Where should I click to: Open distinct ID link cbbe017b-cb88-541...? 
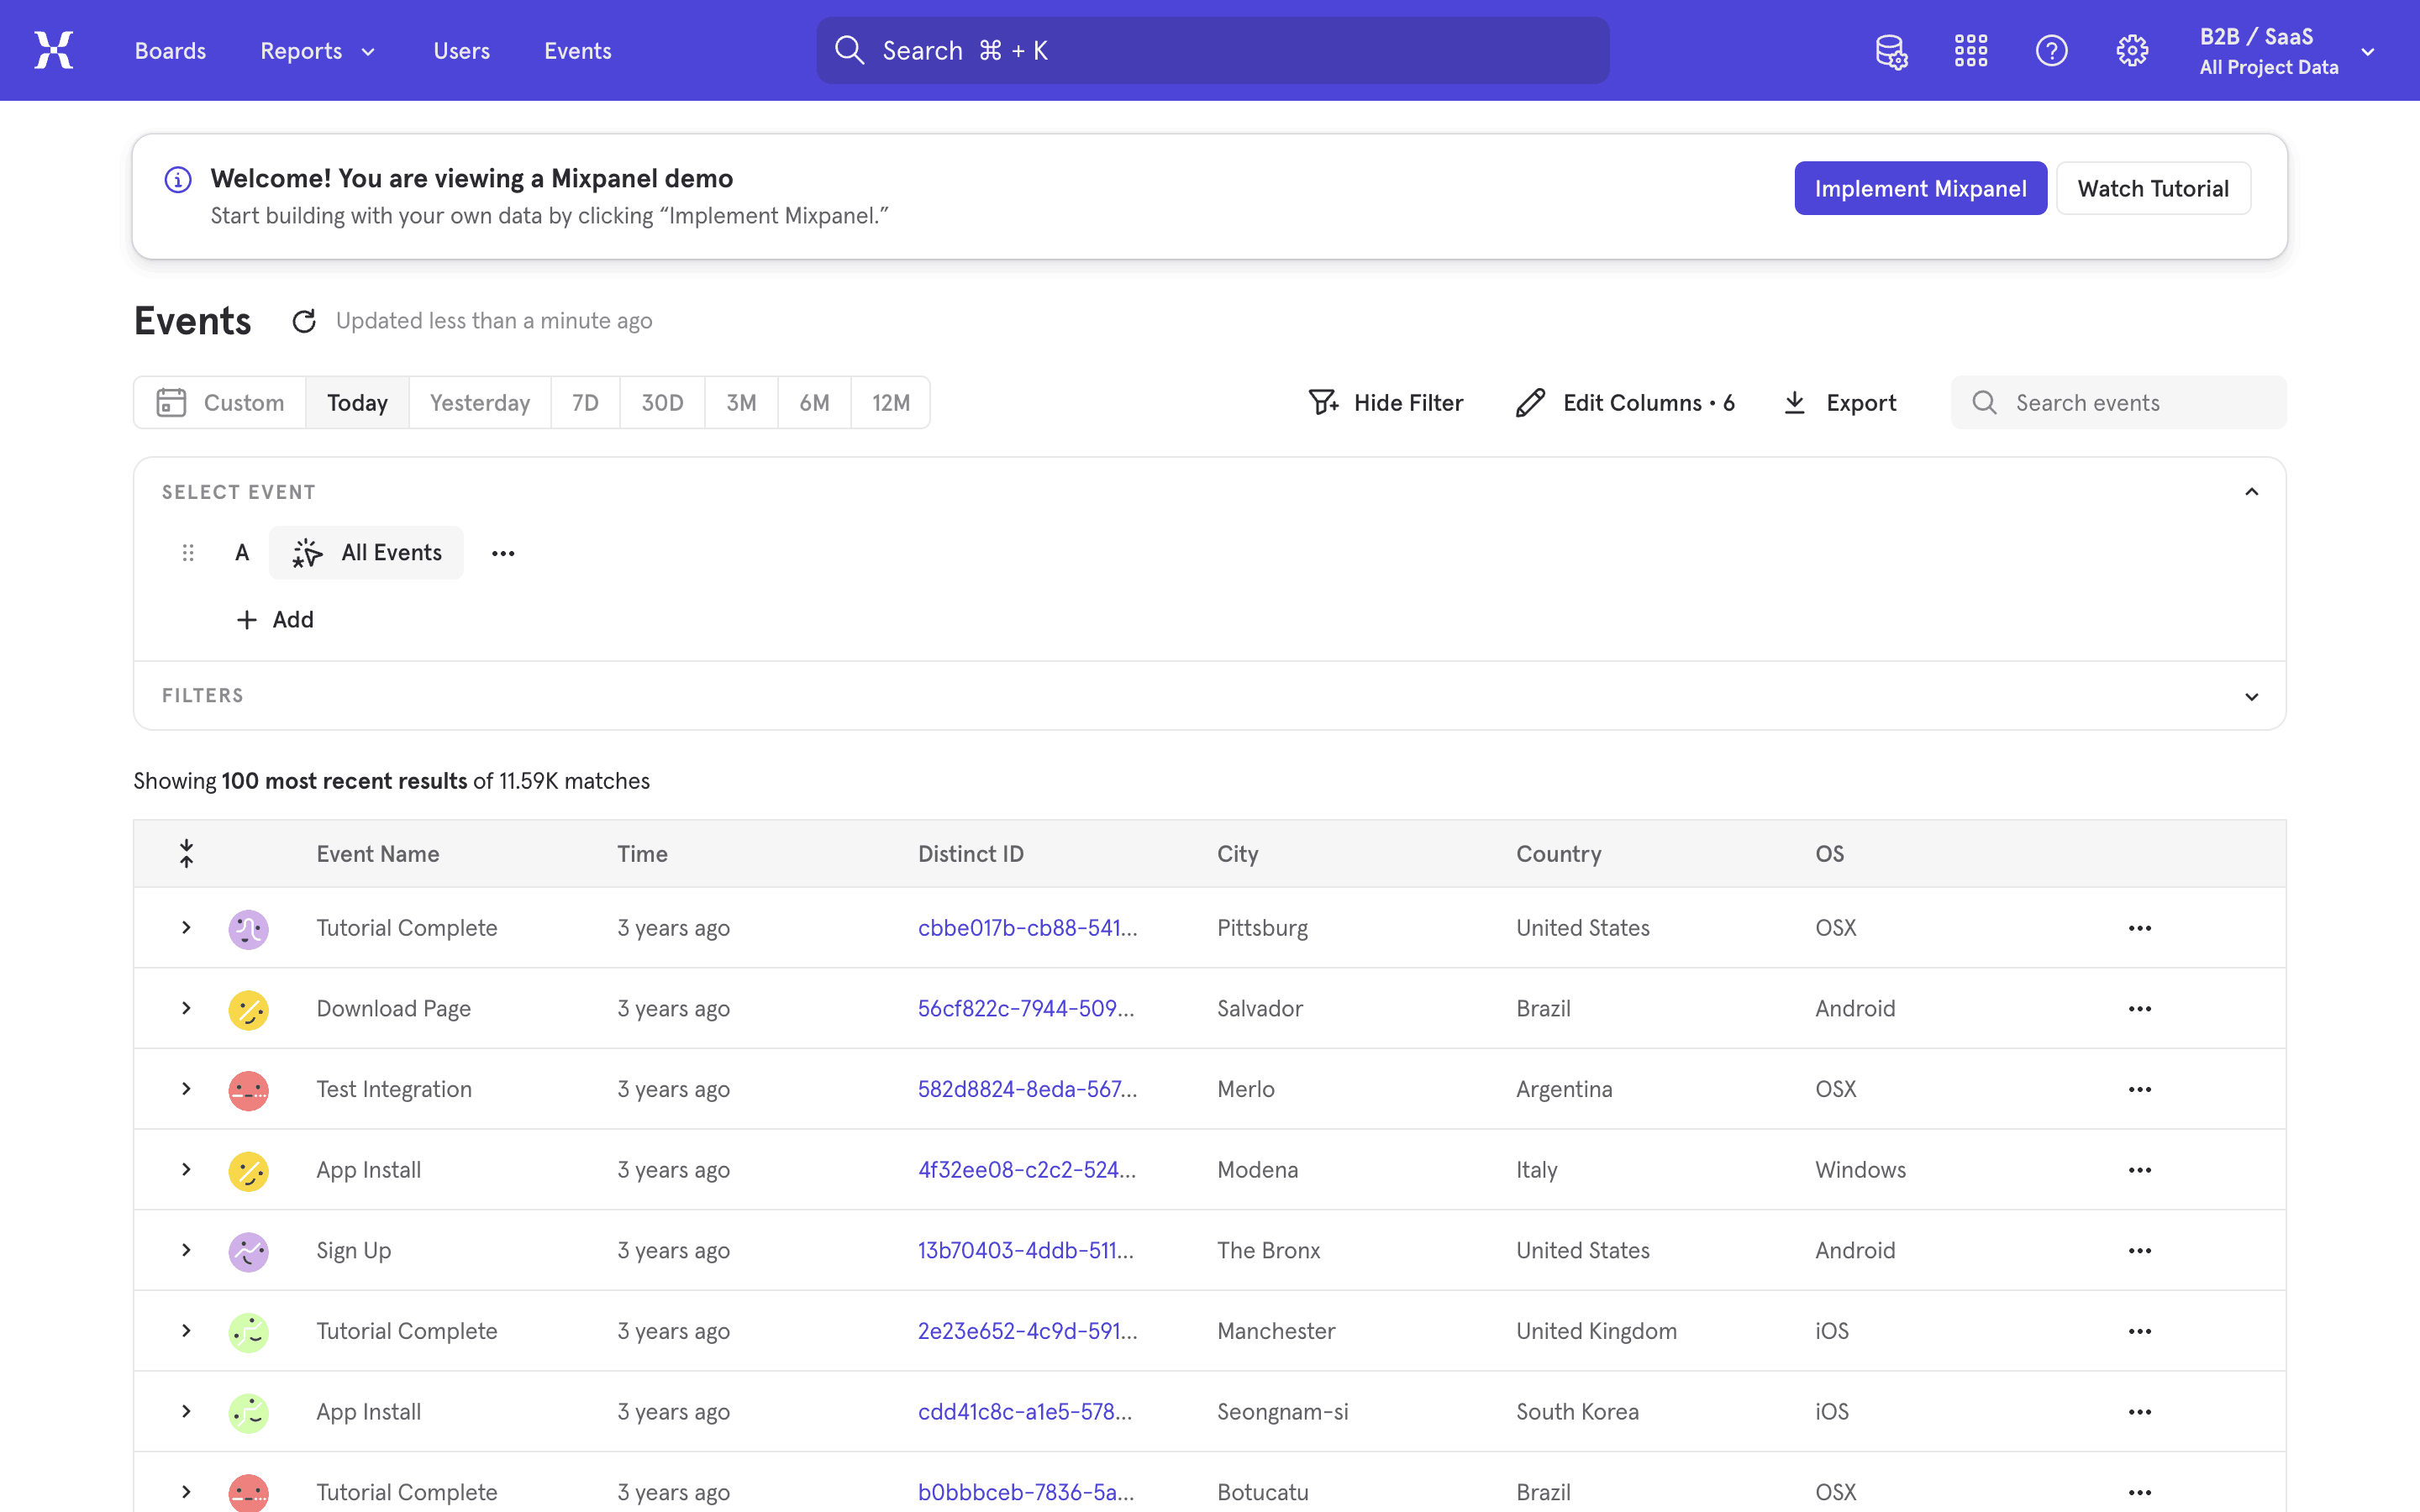click(x=1027, y=928)
